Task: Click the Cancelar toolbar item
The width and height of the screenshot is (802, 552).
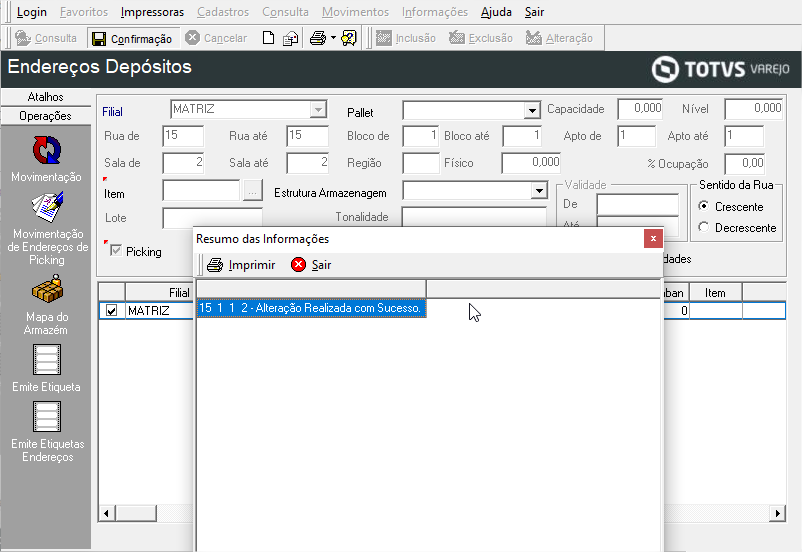Action: 216,38
